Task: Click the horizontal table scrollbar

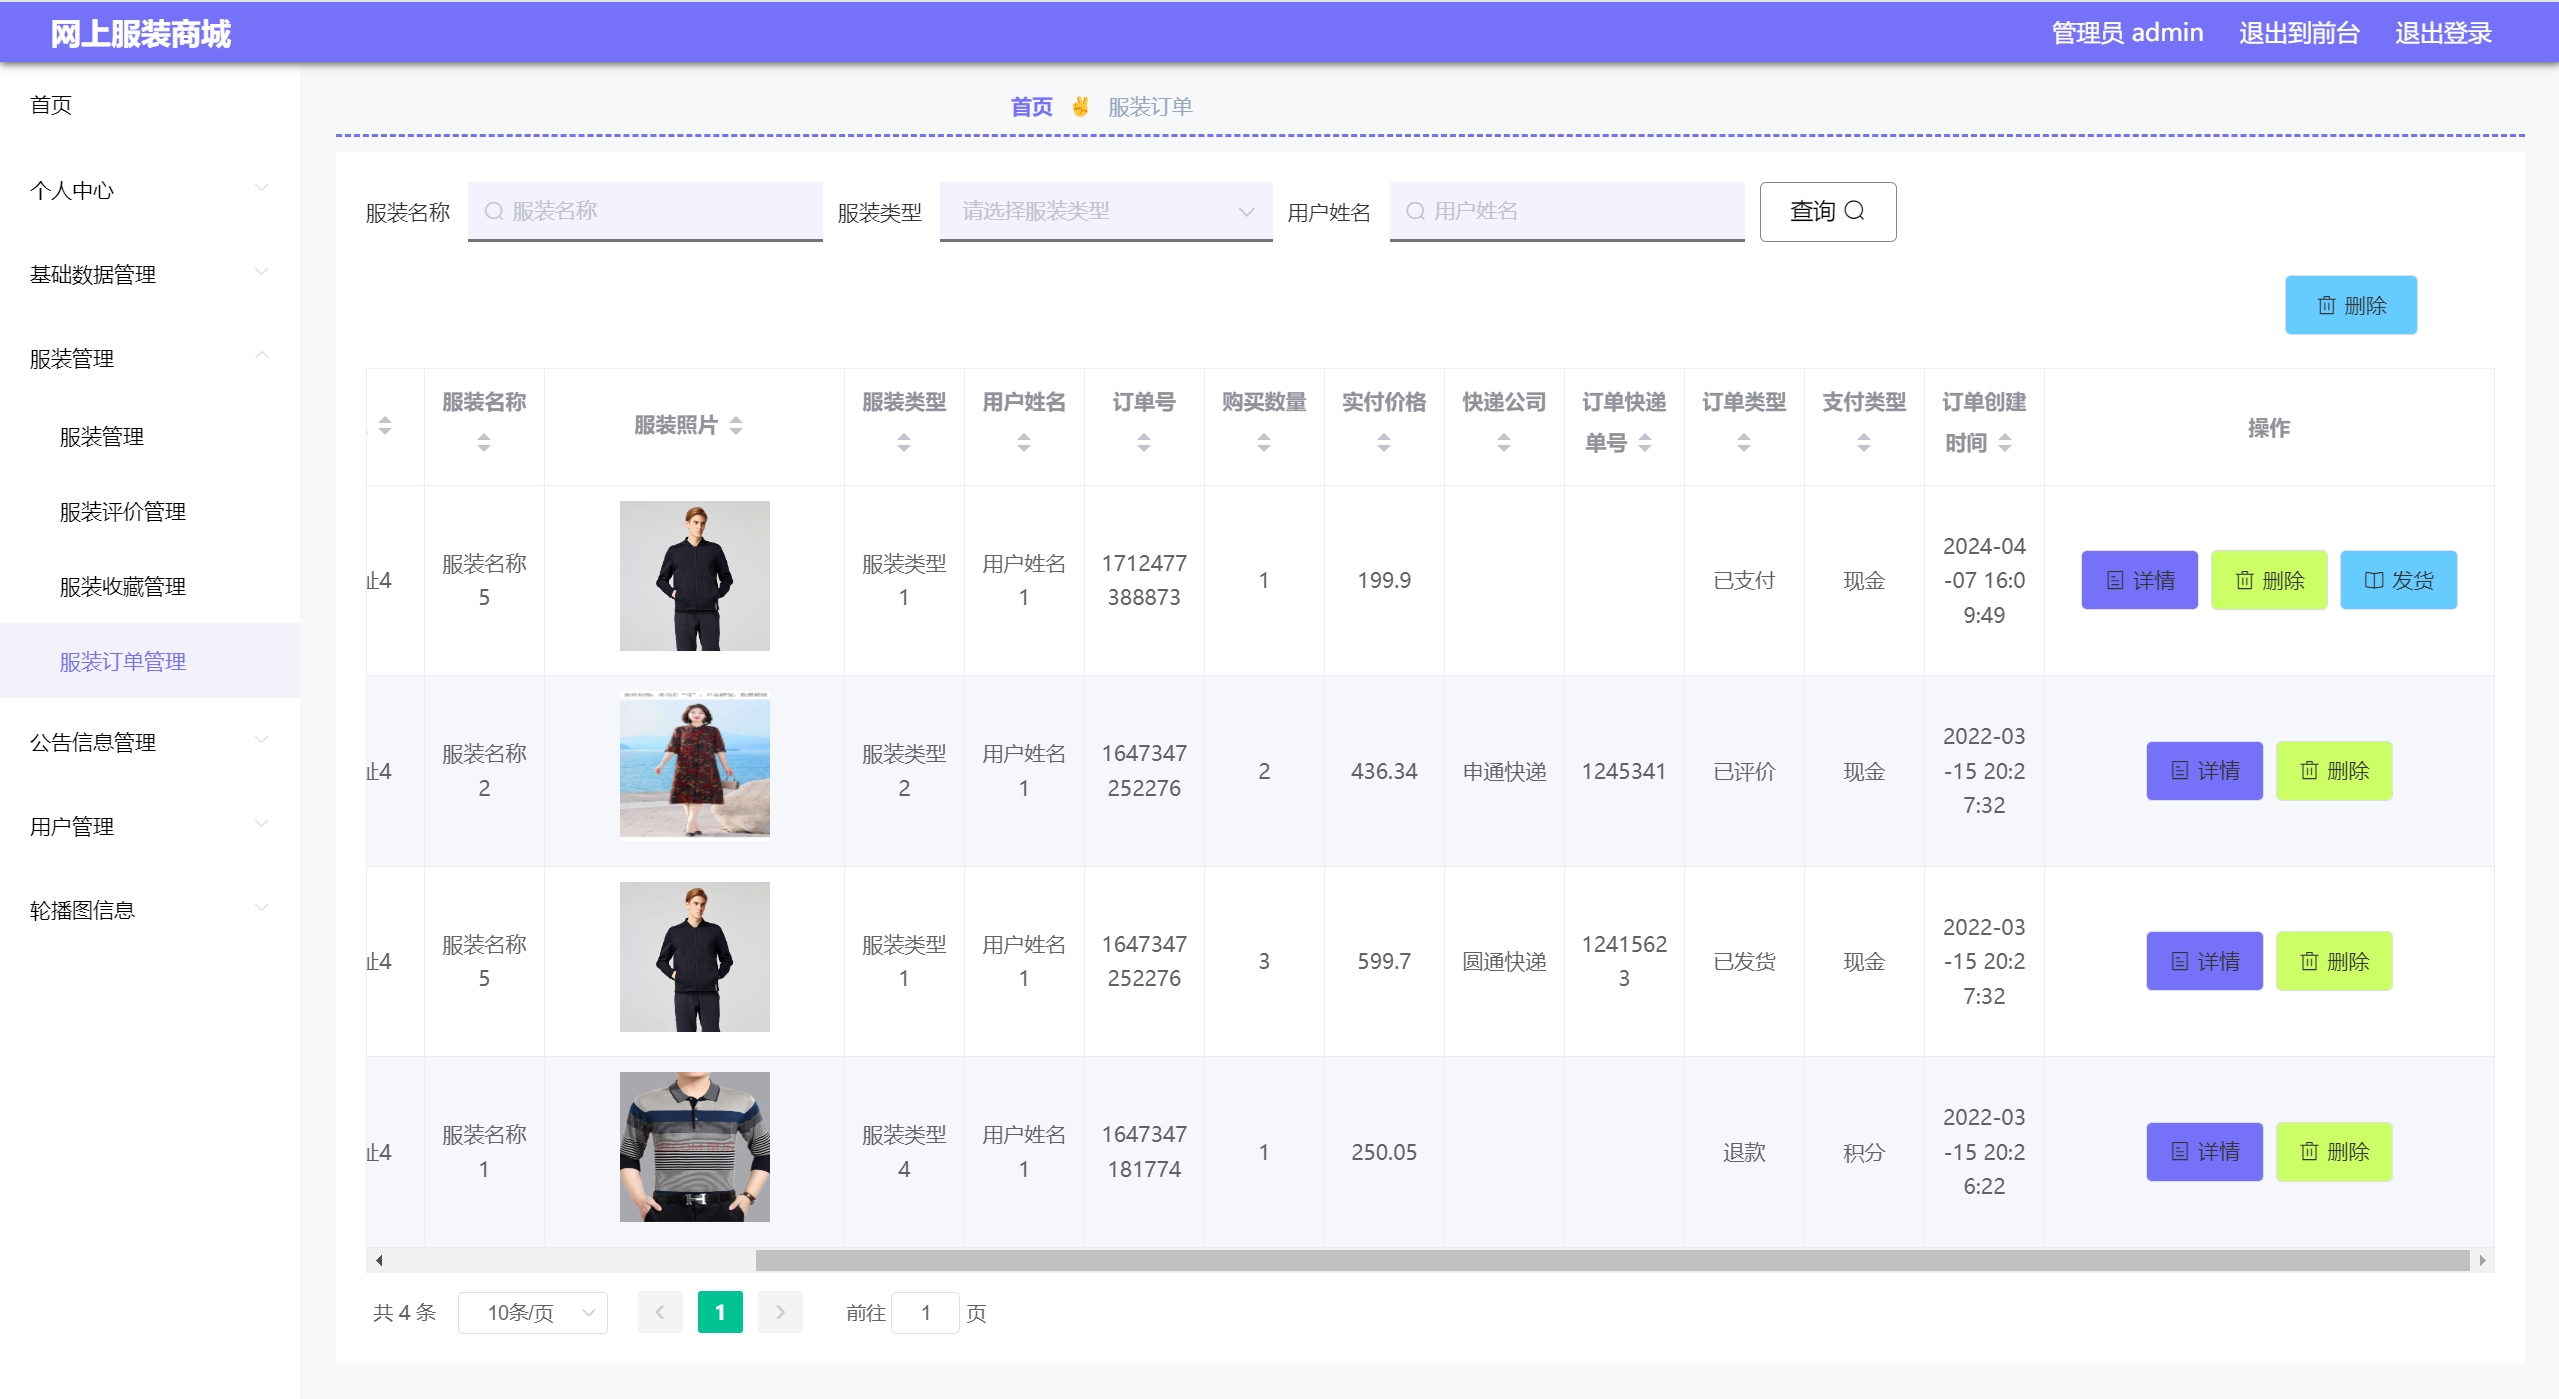Action: [x=1610, y=1260]
